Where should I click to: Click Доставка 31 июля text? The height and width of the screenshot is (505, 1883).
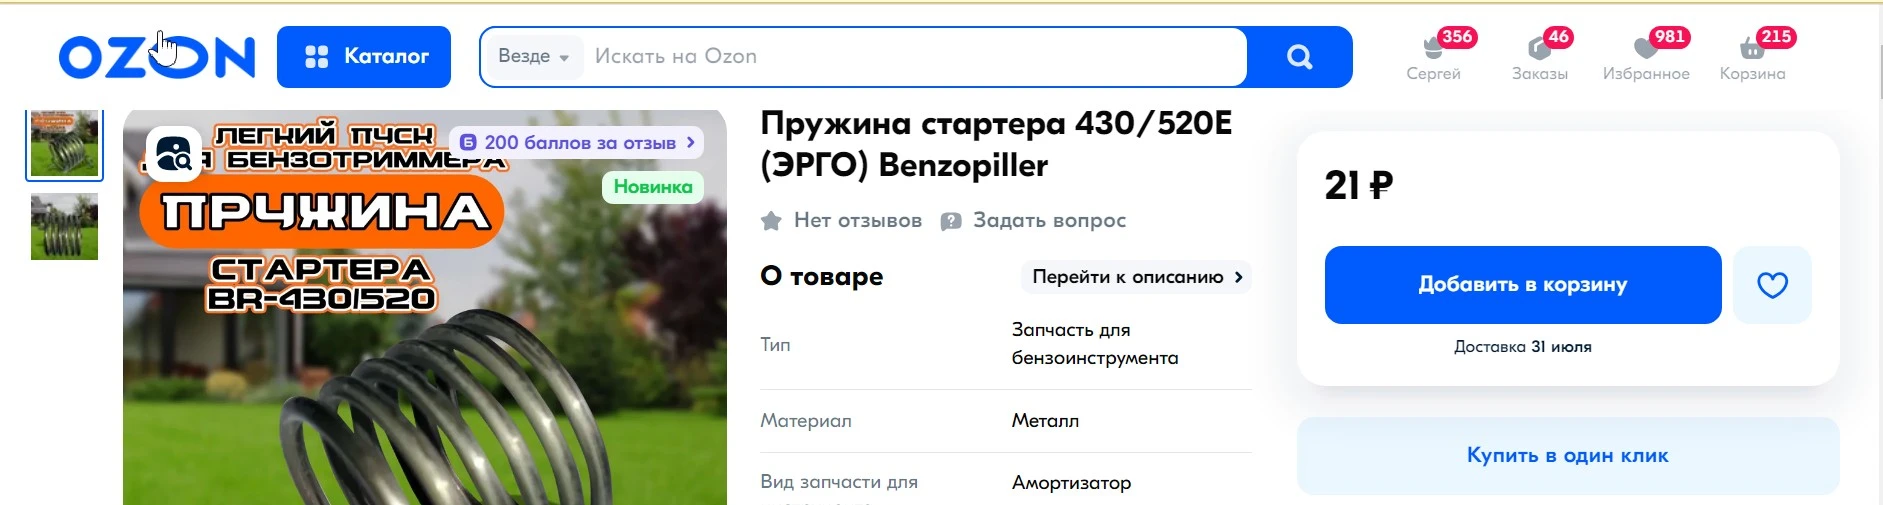[x=1523, y=347]
